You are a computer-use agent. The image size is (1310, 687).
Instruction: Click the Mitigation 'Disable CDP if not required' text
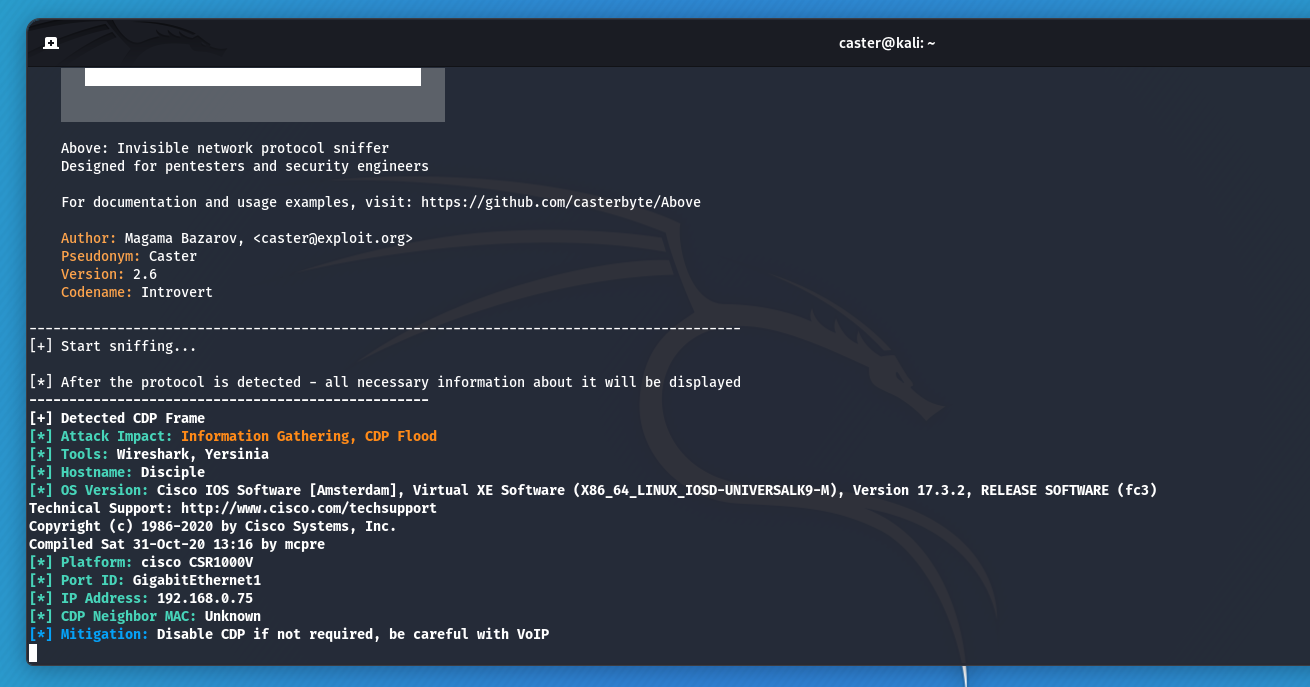click(265, 634)
